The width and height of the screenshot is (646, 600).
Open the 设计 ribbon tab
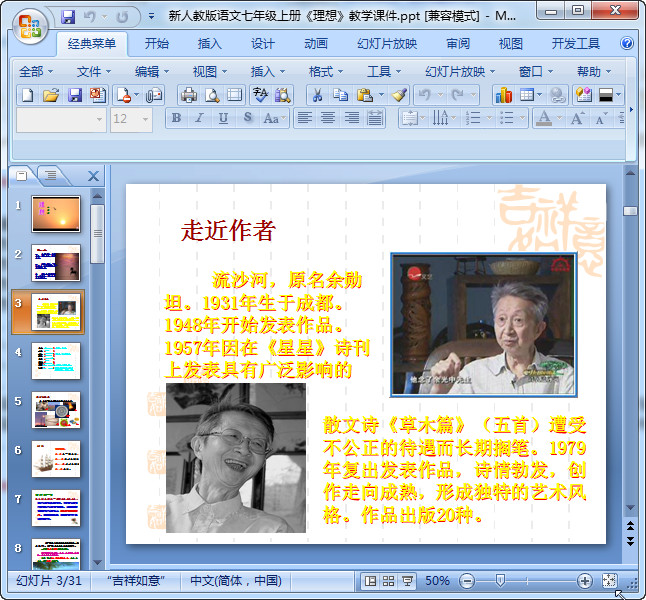[263, 43]
